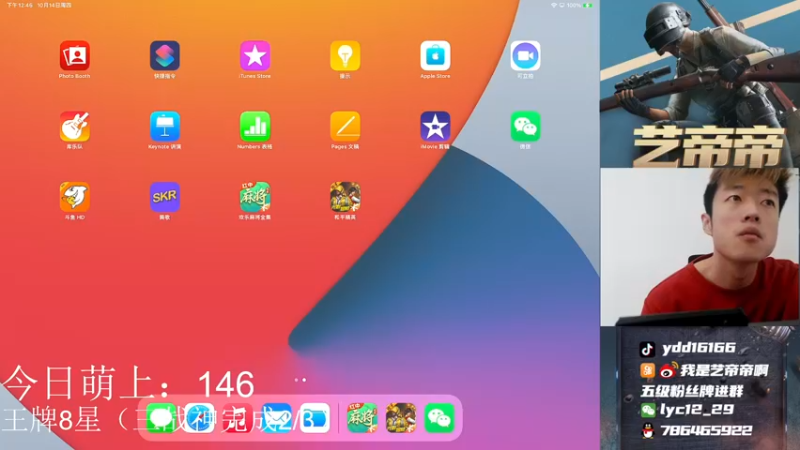Tap the "Apple Store" label text
Image resolution: width=800 pixels, height=450 pixels.
tap(435, 76)
